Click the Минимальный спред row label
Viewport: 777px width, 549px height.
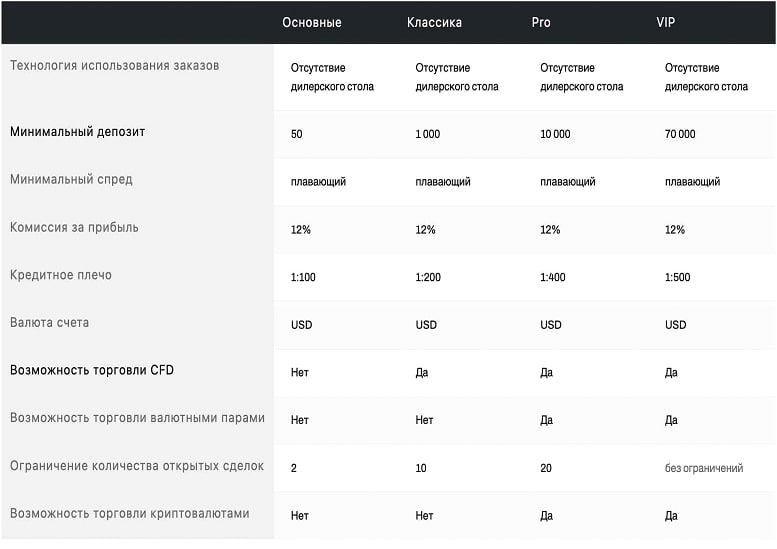click(71, 179)
